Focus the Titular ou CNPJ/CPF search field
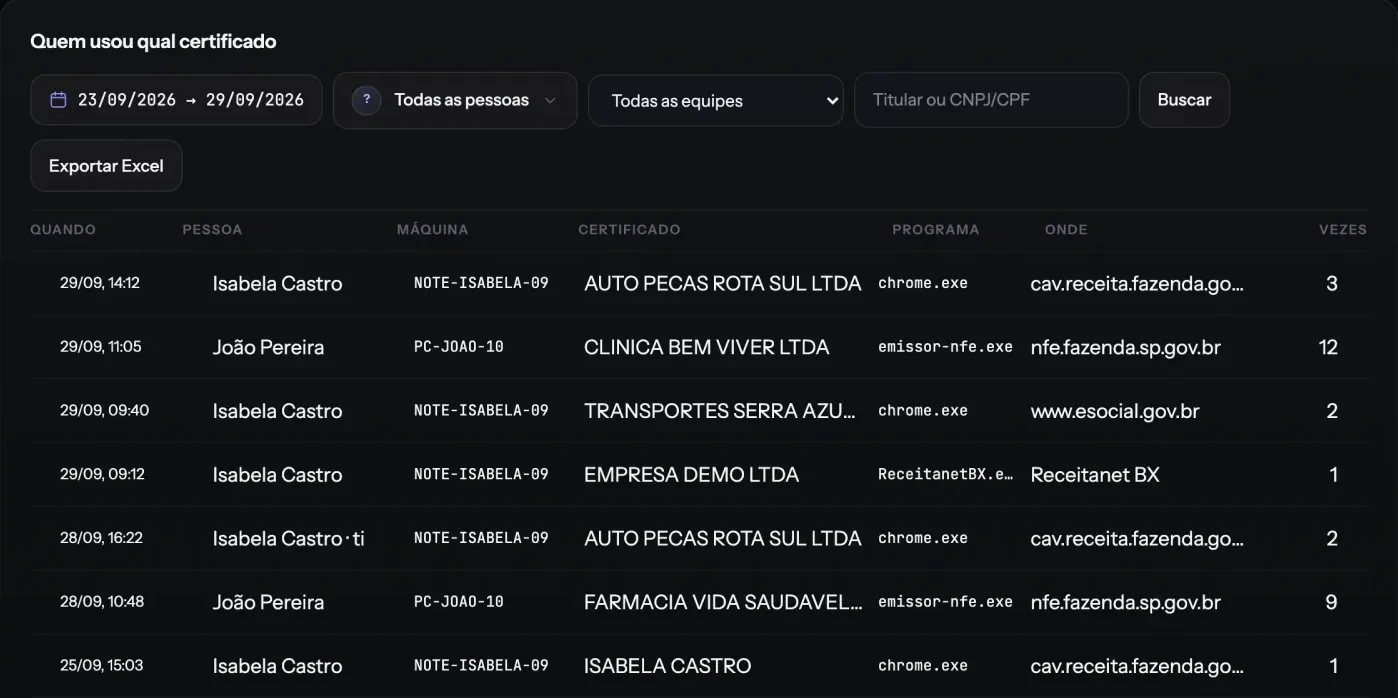Viewport: 1398px width, 698px height. (991, 100)
